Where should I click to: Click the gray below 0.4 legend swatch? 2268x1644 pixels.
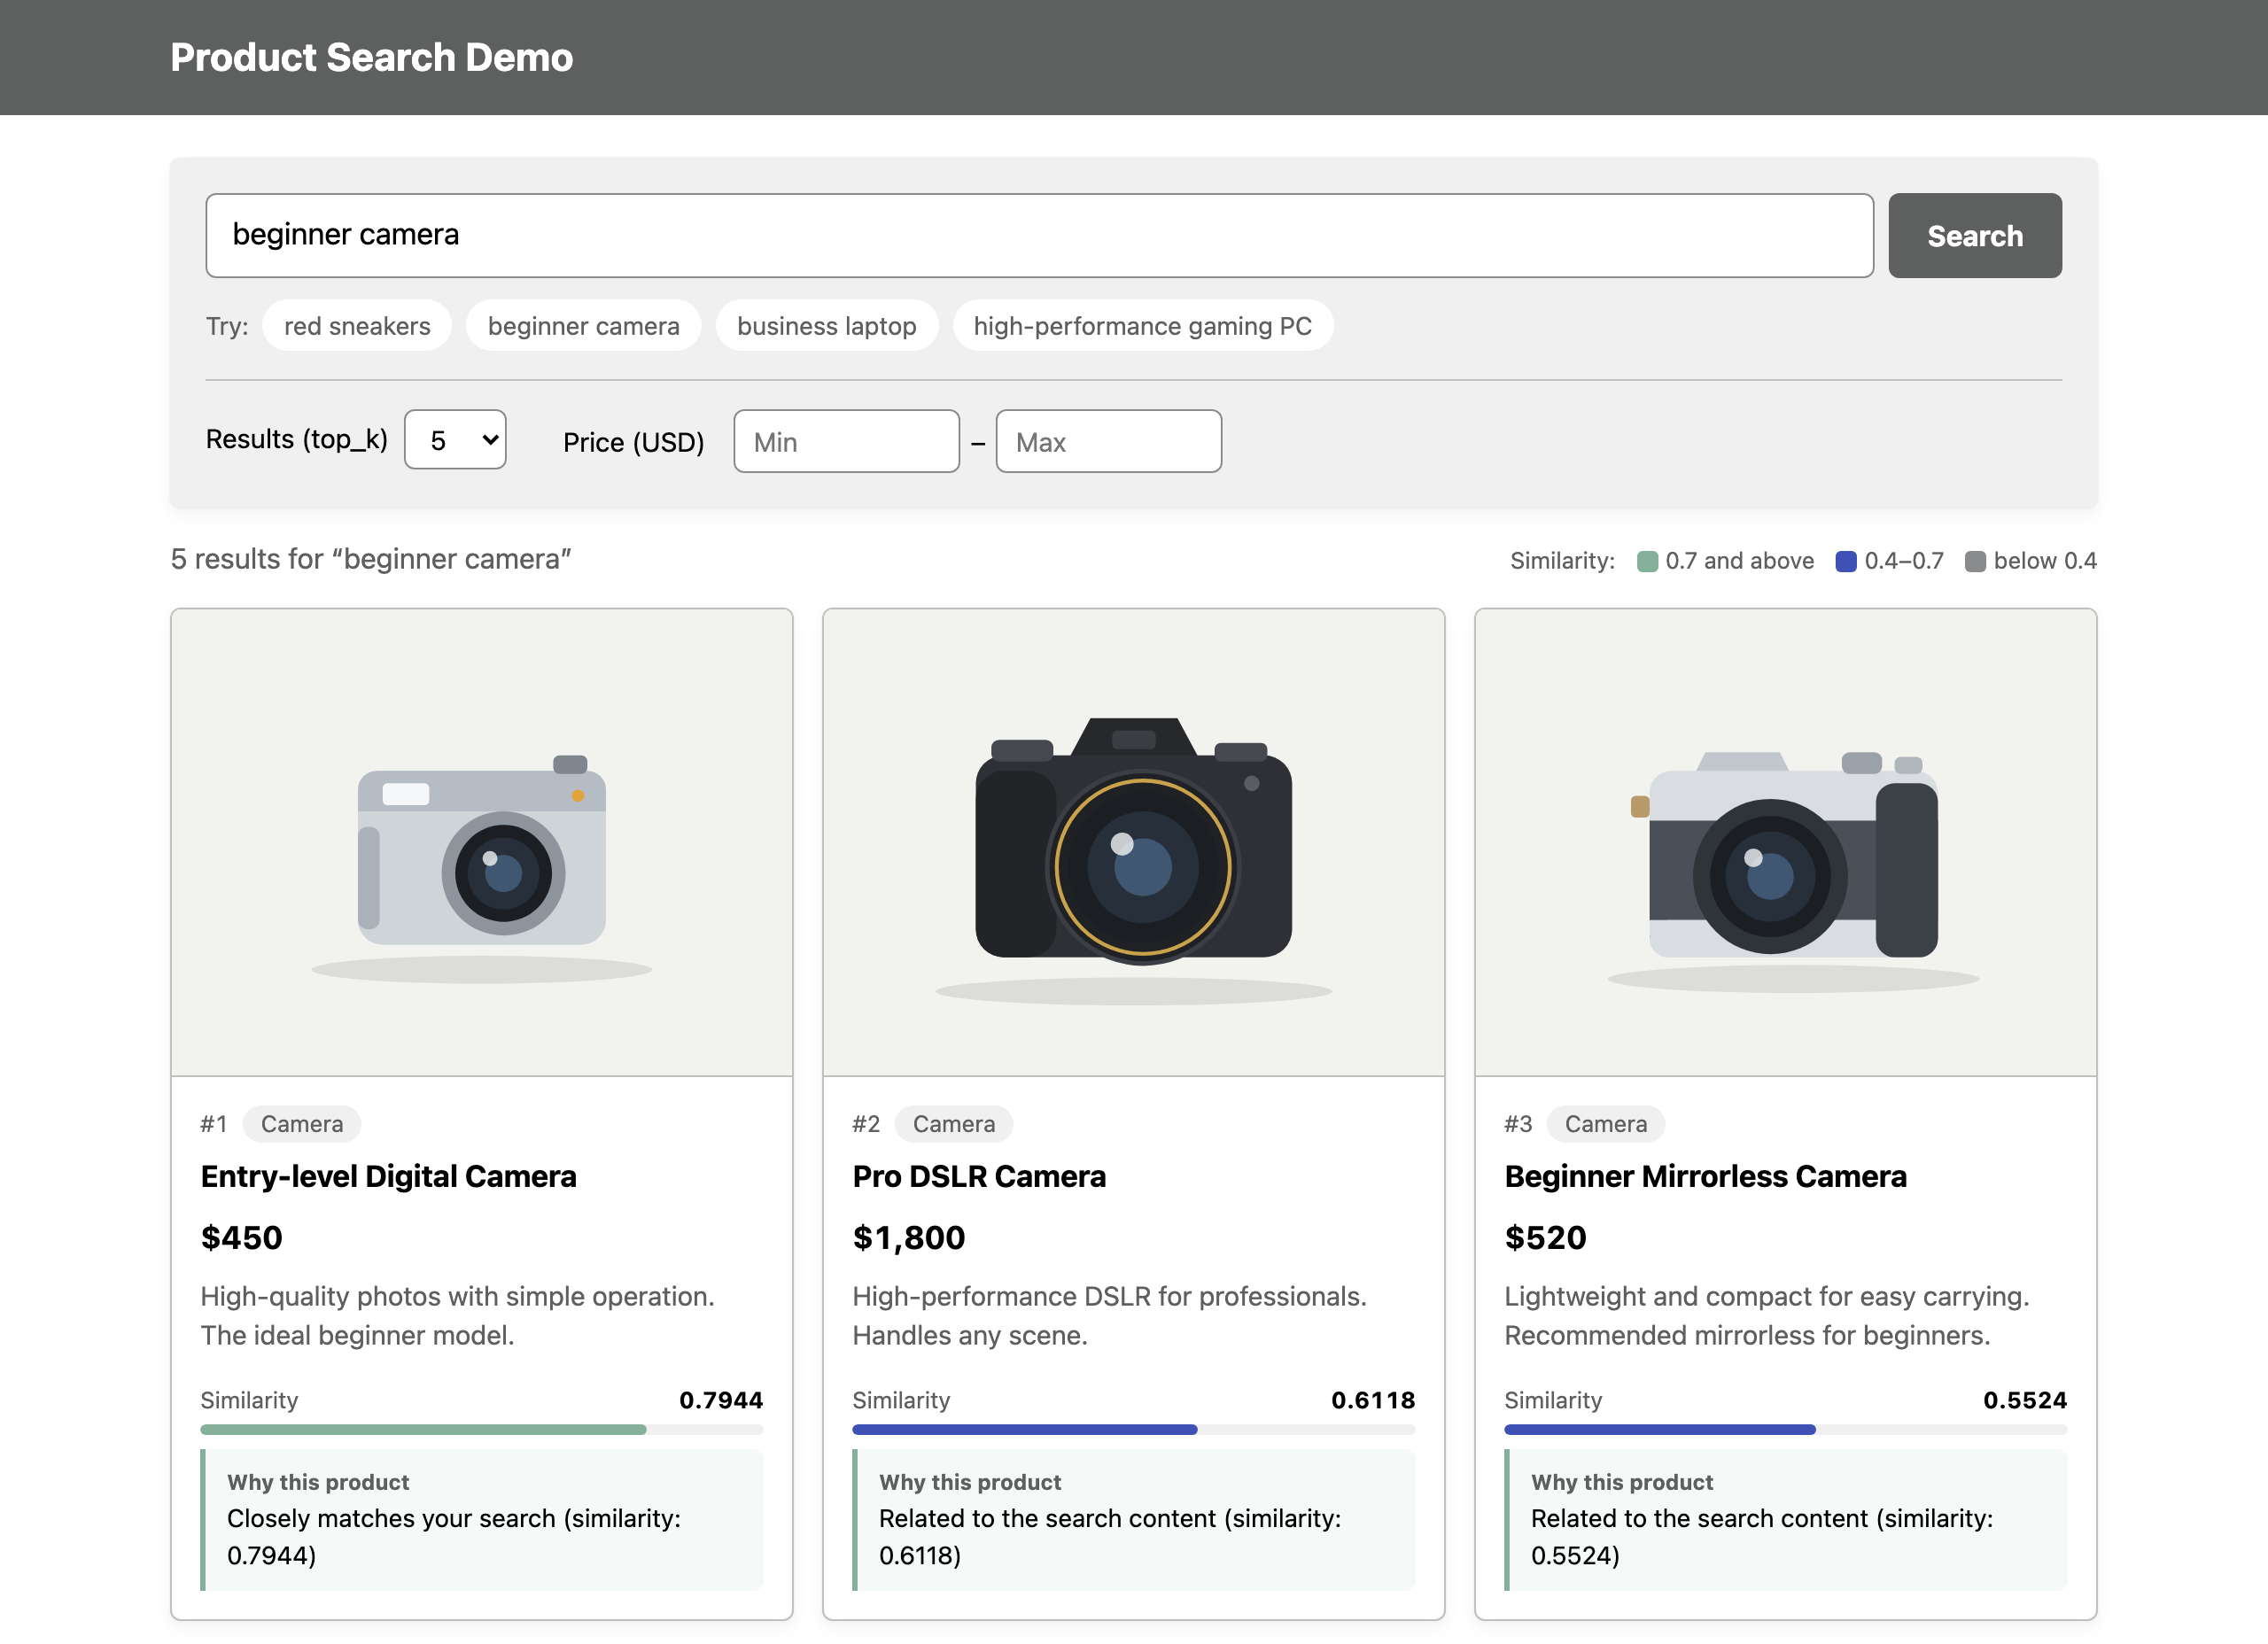(1975, 561)
